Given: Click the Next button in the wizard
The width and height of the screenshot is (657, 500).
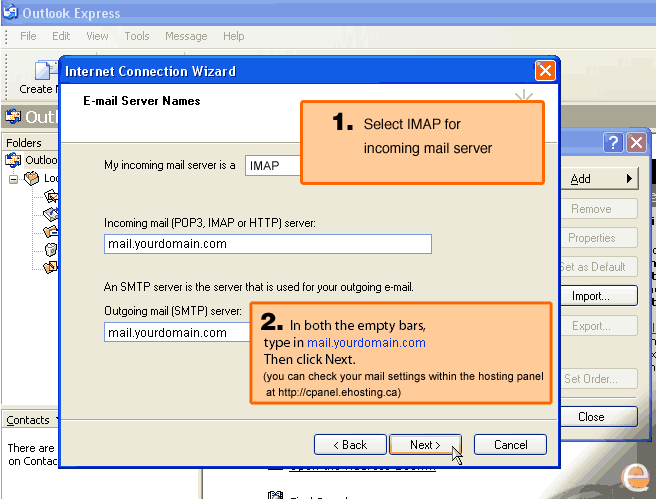Looking at the screenshot, I should click(425, 445).
